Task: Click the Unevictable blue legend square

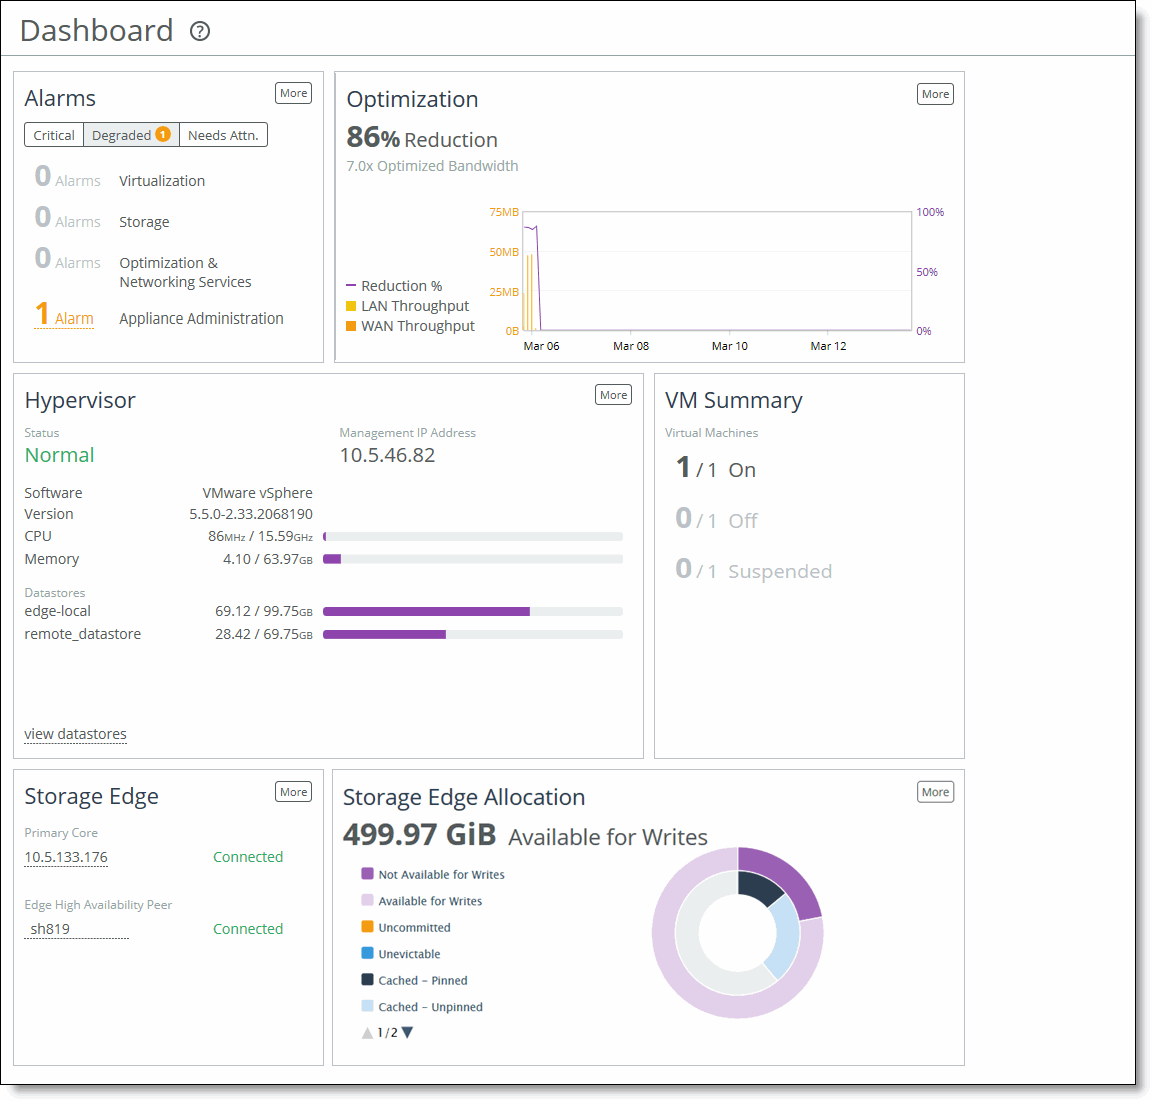Action: tap(367, 954)
